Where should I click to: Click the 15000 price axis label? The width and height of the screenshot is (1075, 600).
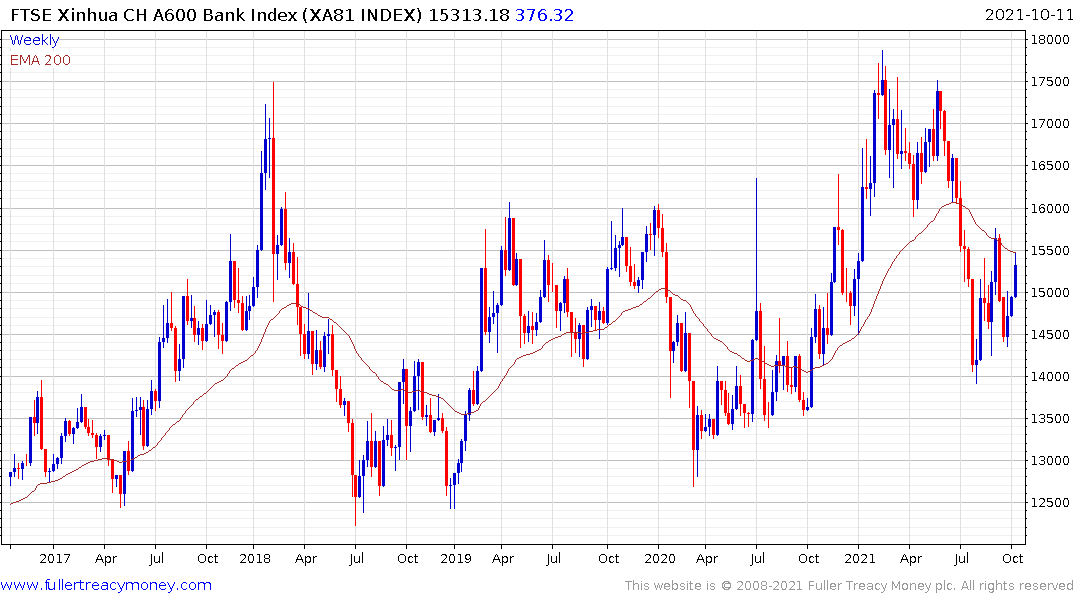click(x=1050, y=293)
